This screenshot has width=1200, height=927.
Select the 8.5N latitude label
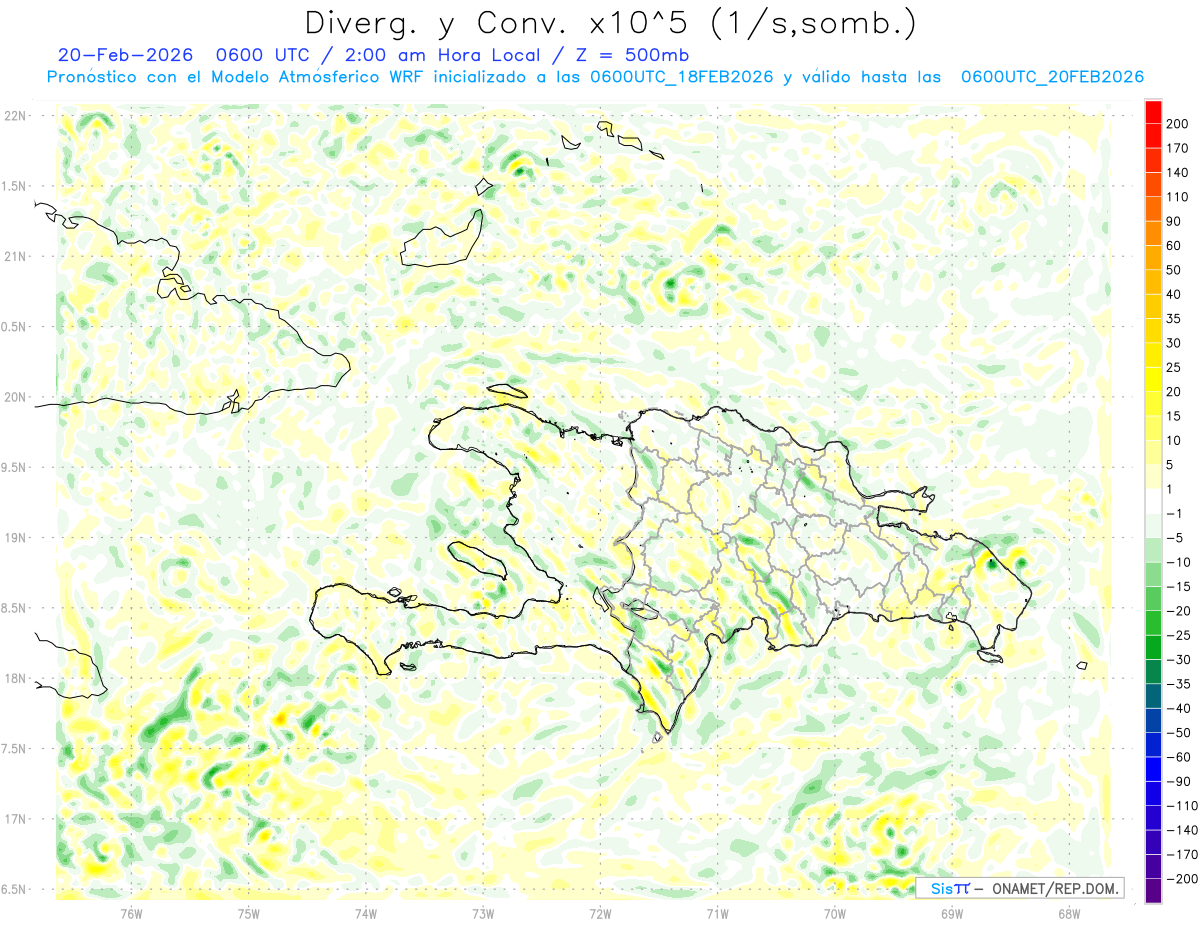click(x=15, y=608)
